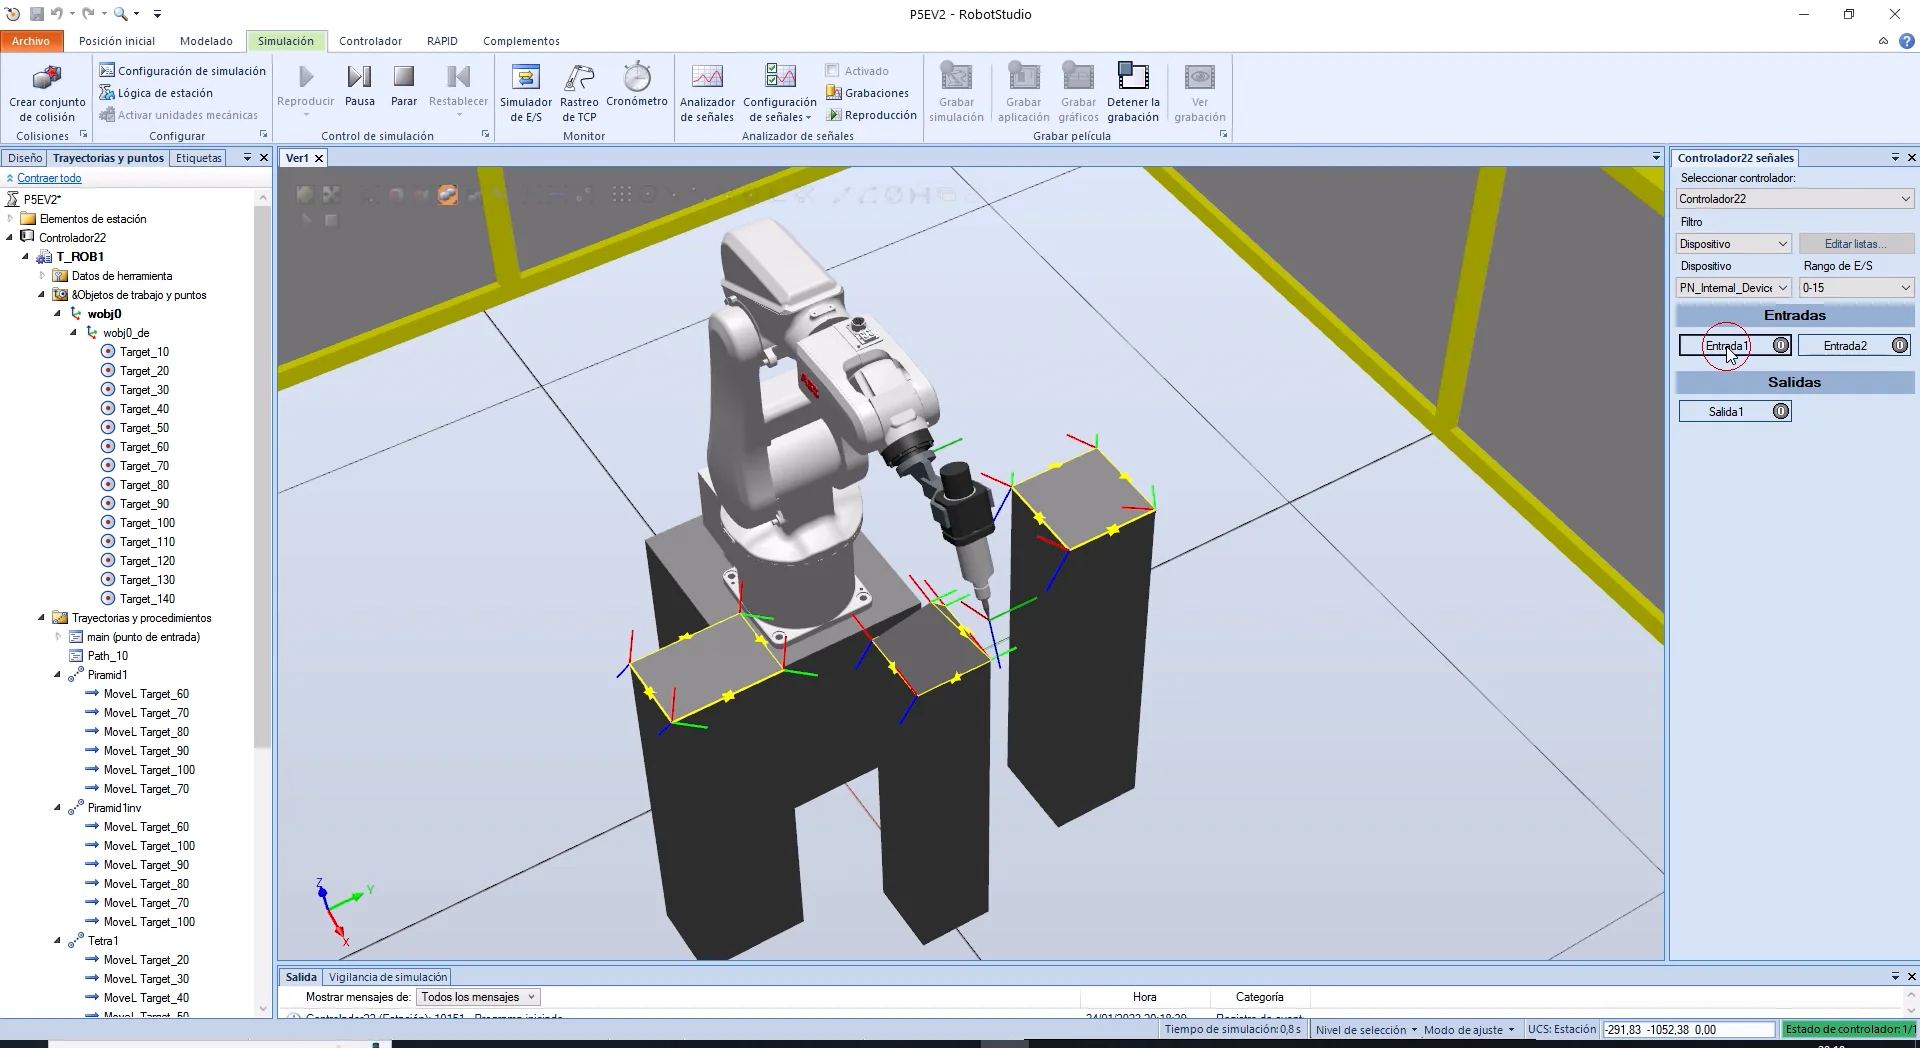Switch to the Etiquetas panel tab
The image size is (1920, 1048).
(199, 158)
